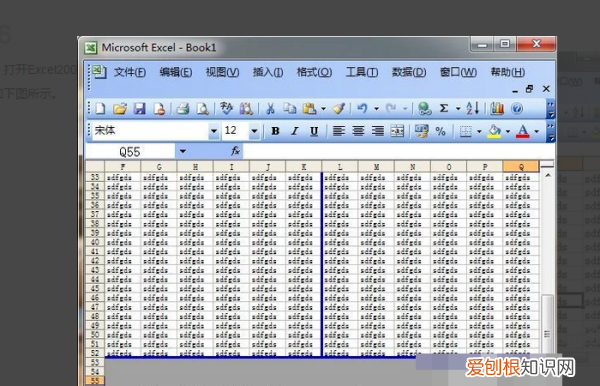
Task: Click the formula bar input area
Action: point(398,151)
